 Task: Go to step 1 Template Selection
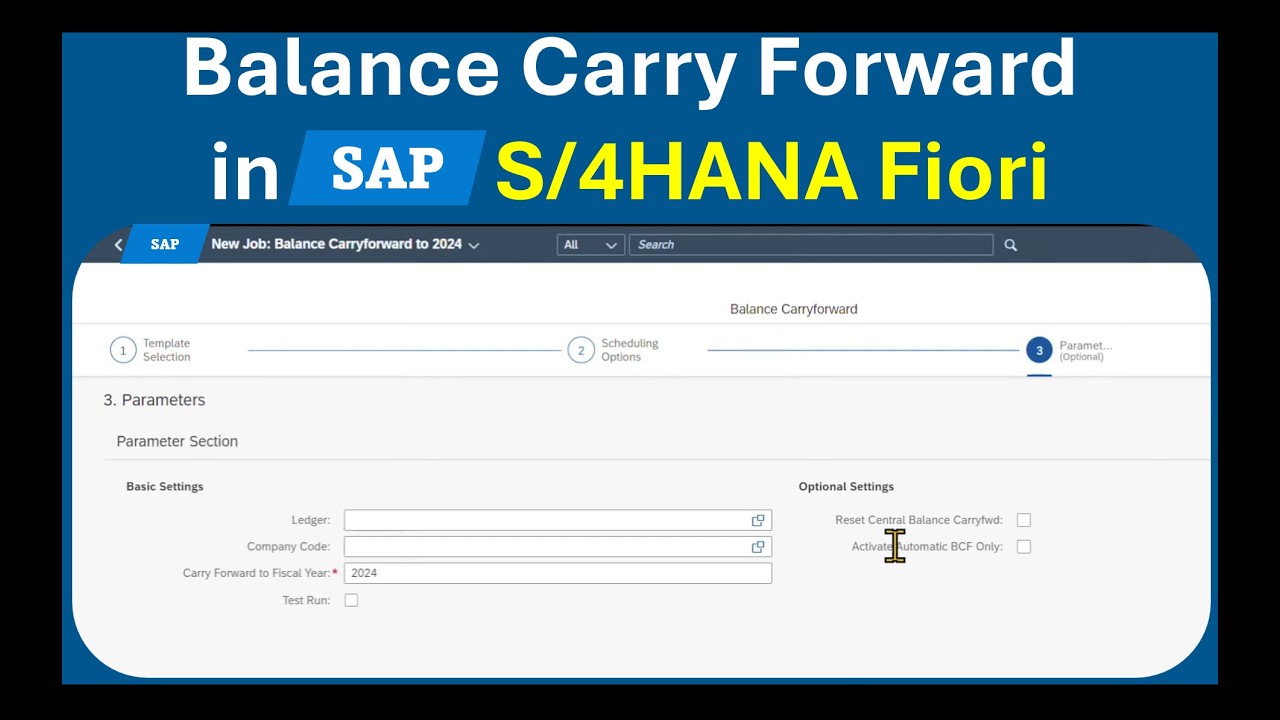(x=151, y=350)
